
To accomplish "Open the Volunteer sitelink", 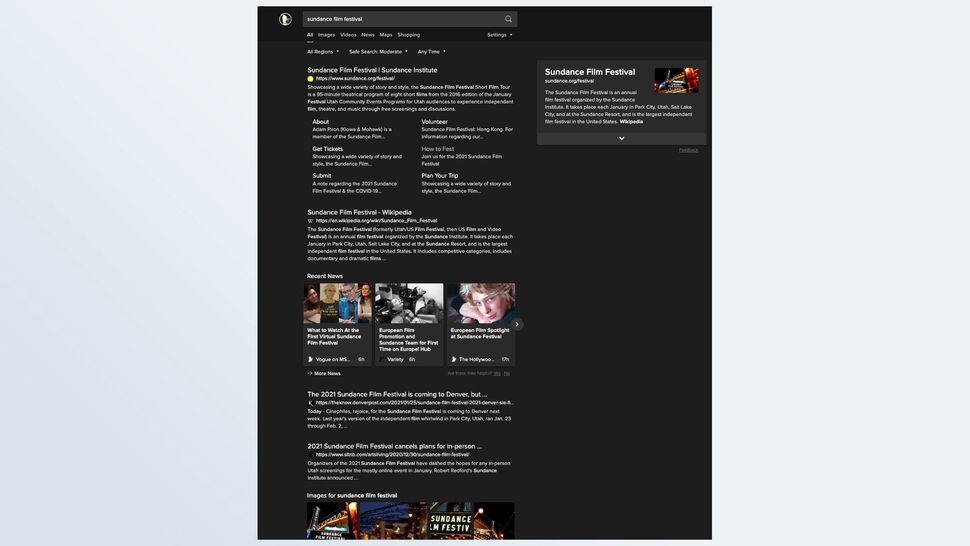I will [434, 122].
